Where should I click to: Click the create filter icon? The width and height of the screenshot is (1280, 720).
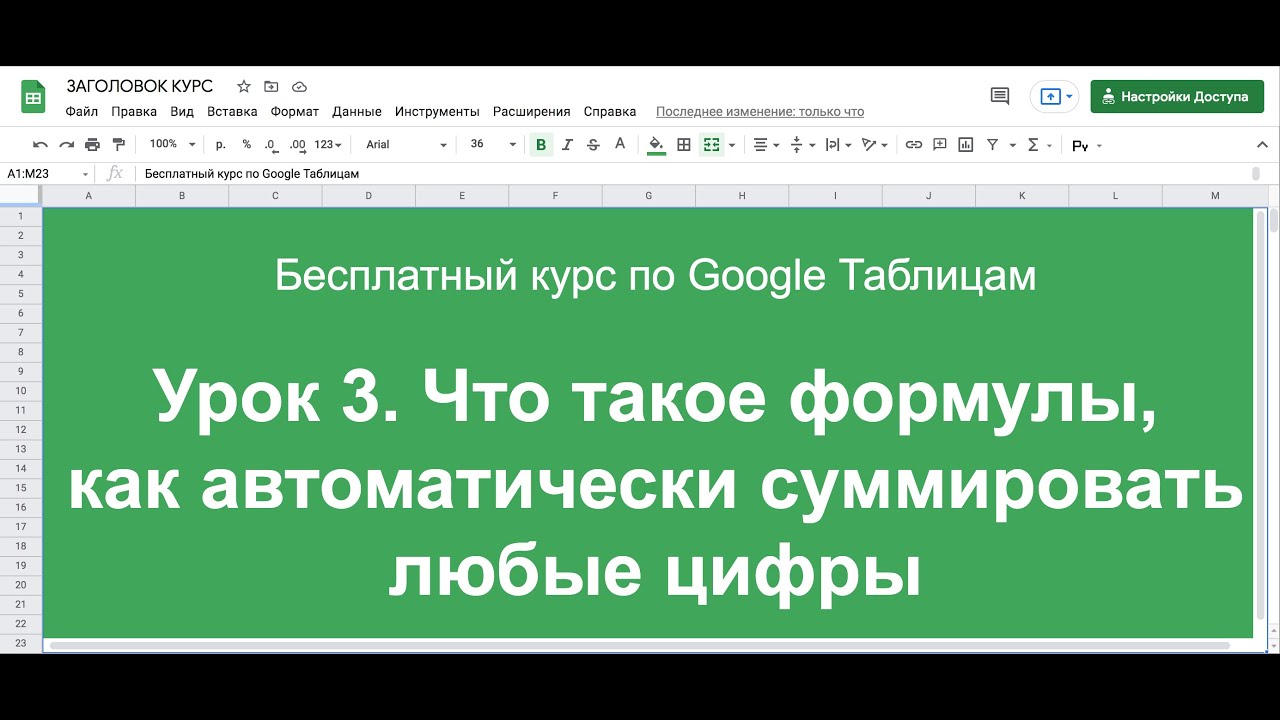(992, 145)
